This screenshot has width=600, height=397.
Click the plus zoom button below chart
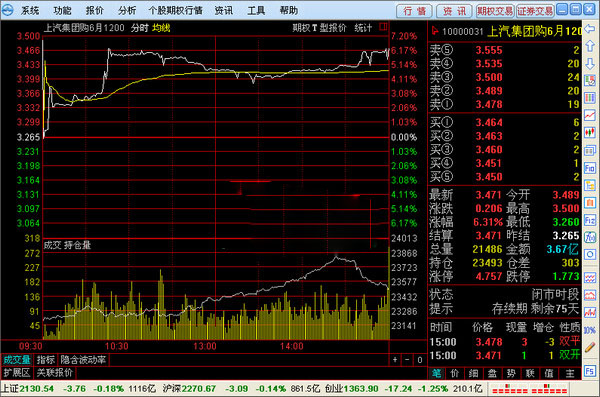[395, 360]
